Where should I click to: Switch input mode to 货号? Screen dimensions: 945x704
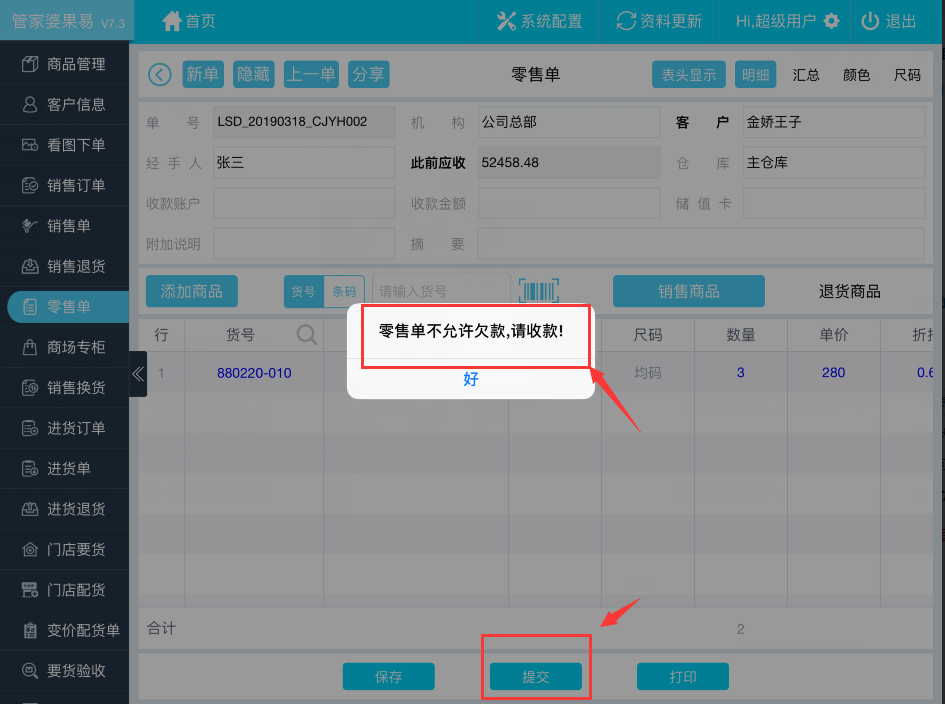[x=303, y=291]
